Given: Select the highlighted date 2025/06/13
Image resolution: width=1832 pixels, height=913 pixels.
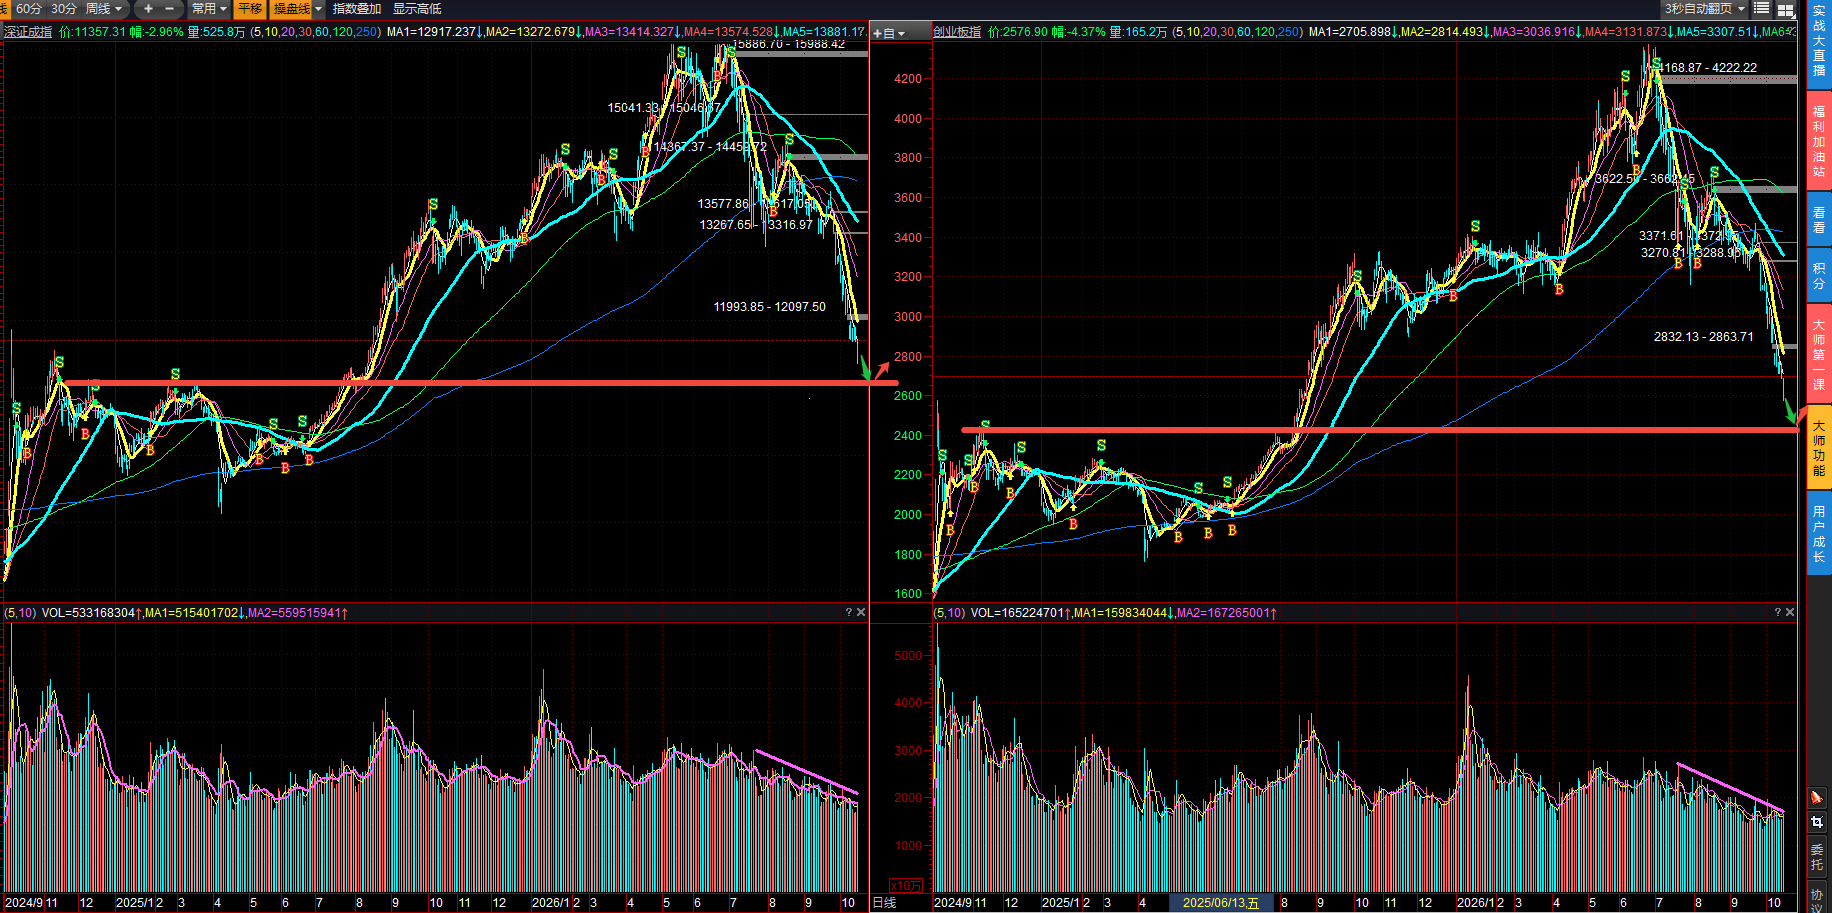Looking at the screenshot, I should pyautogui.click(x=1221, y=903).
